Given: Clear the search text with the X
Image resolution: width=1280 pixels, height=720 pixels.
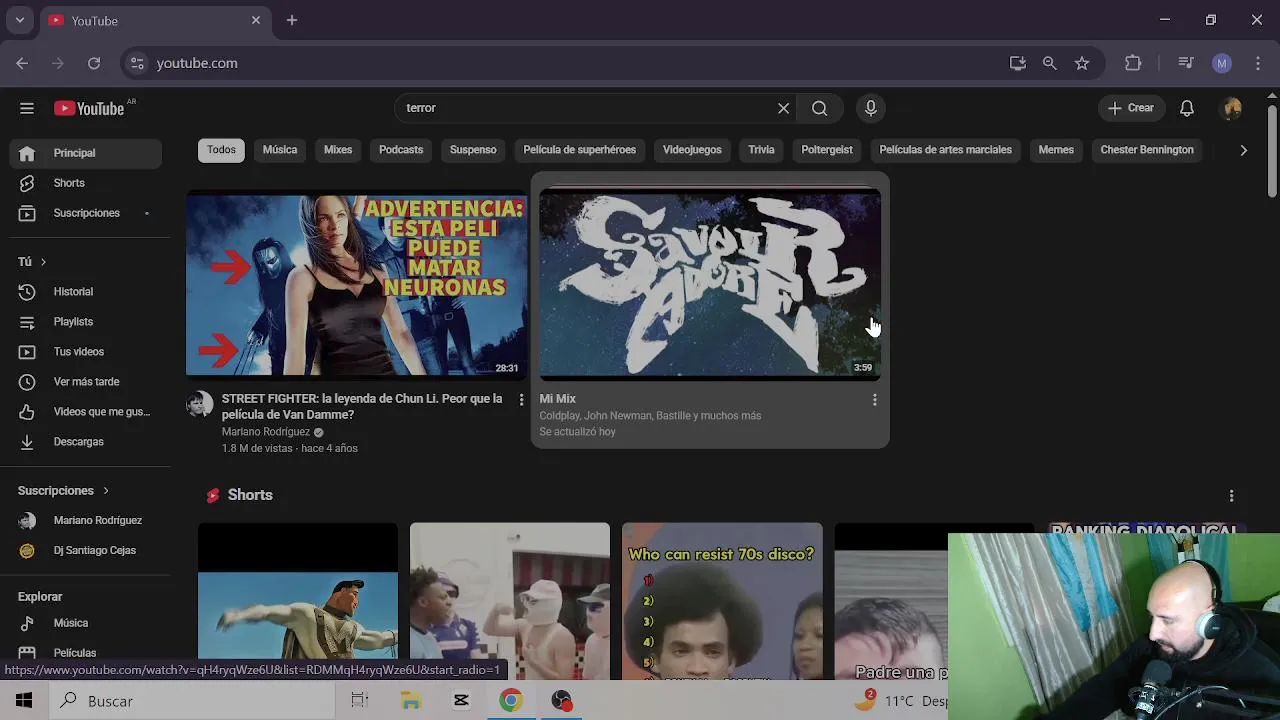Looking at the screenshot, I should (x=784, y=108).
